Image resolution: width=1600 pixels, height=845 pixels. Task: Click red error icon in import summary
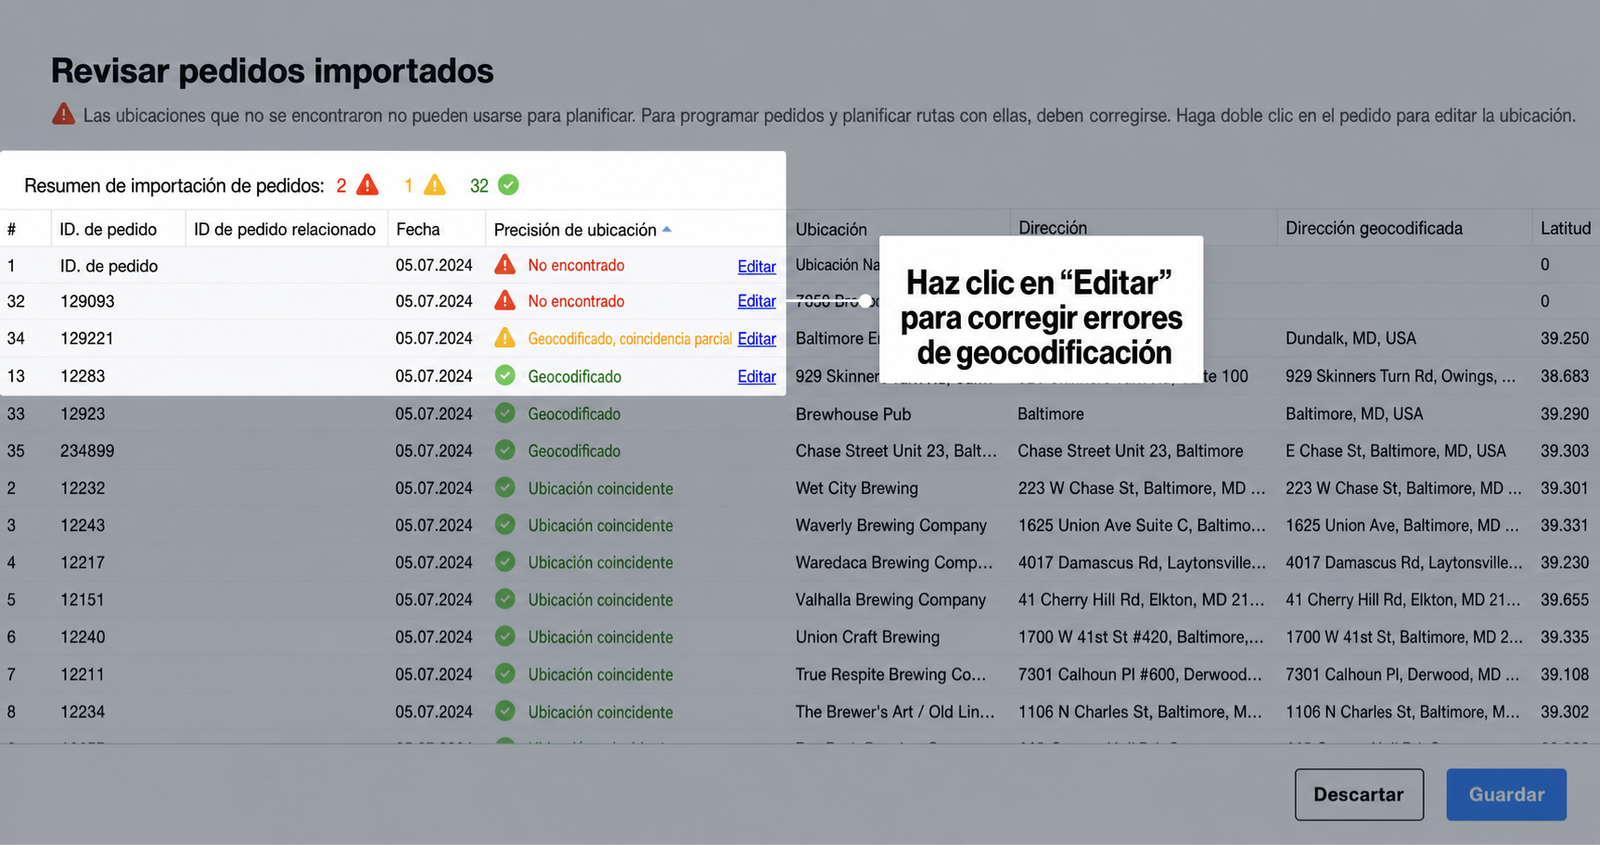pyautogui.click(x=368, y=185)
